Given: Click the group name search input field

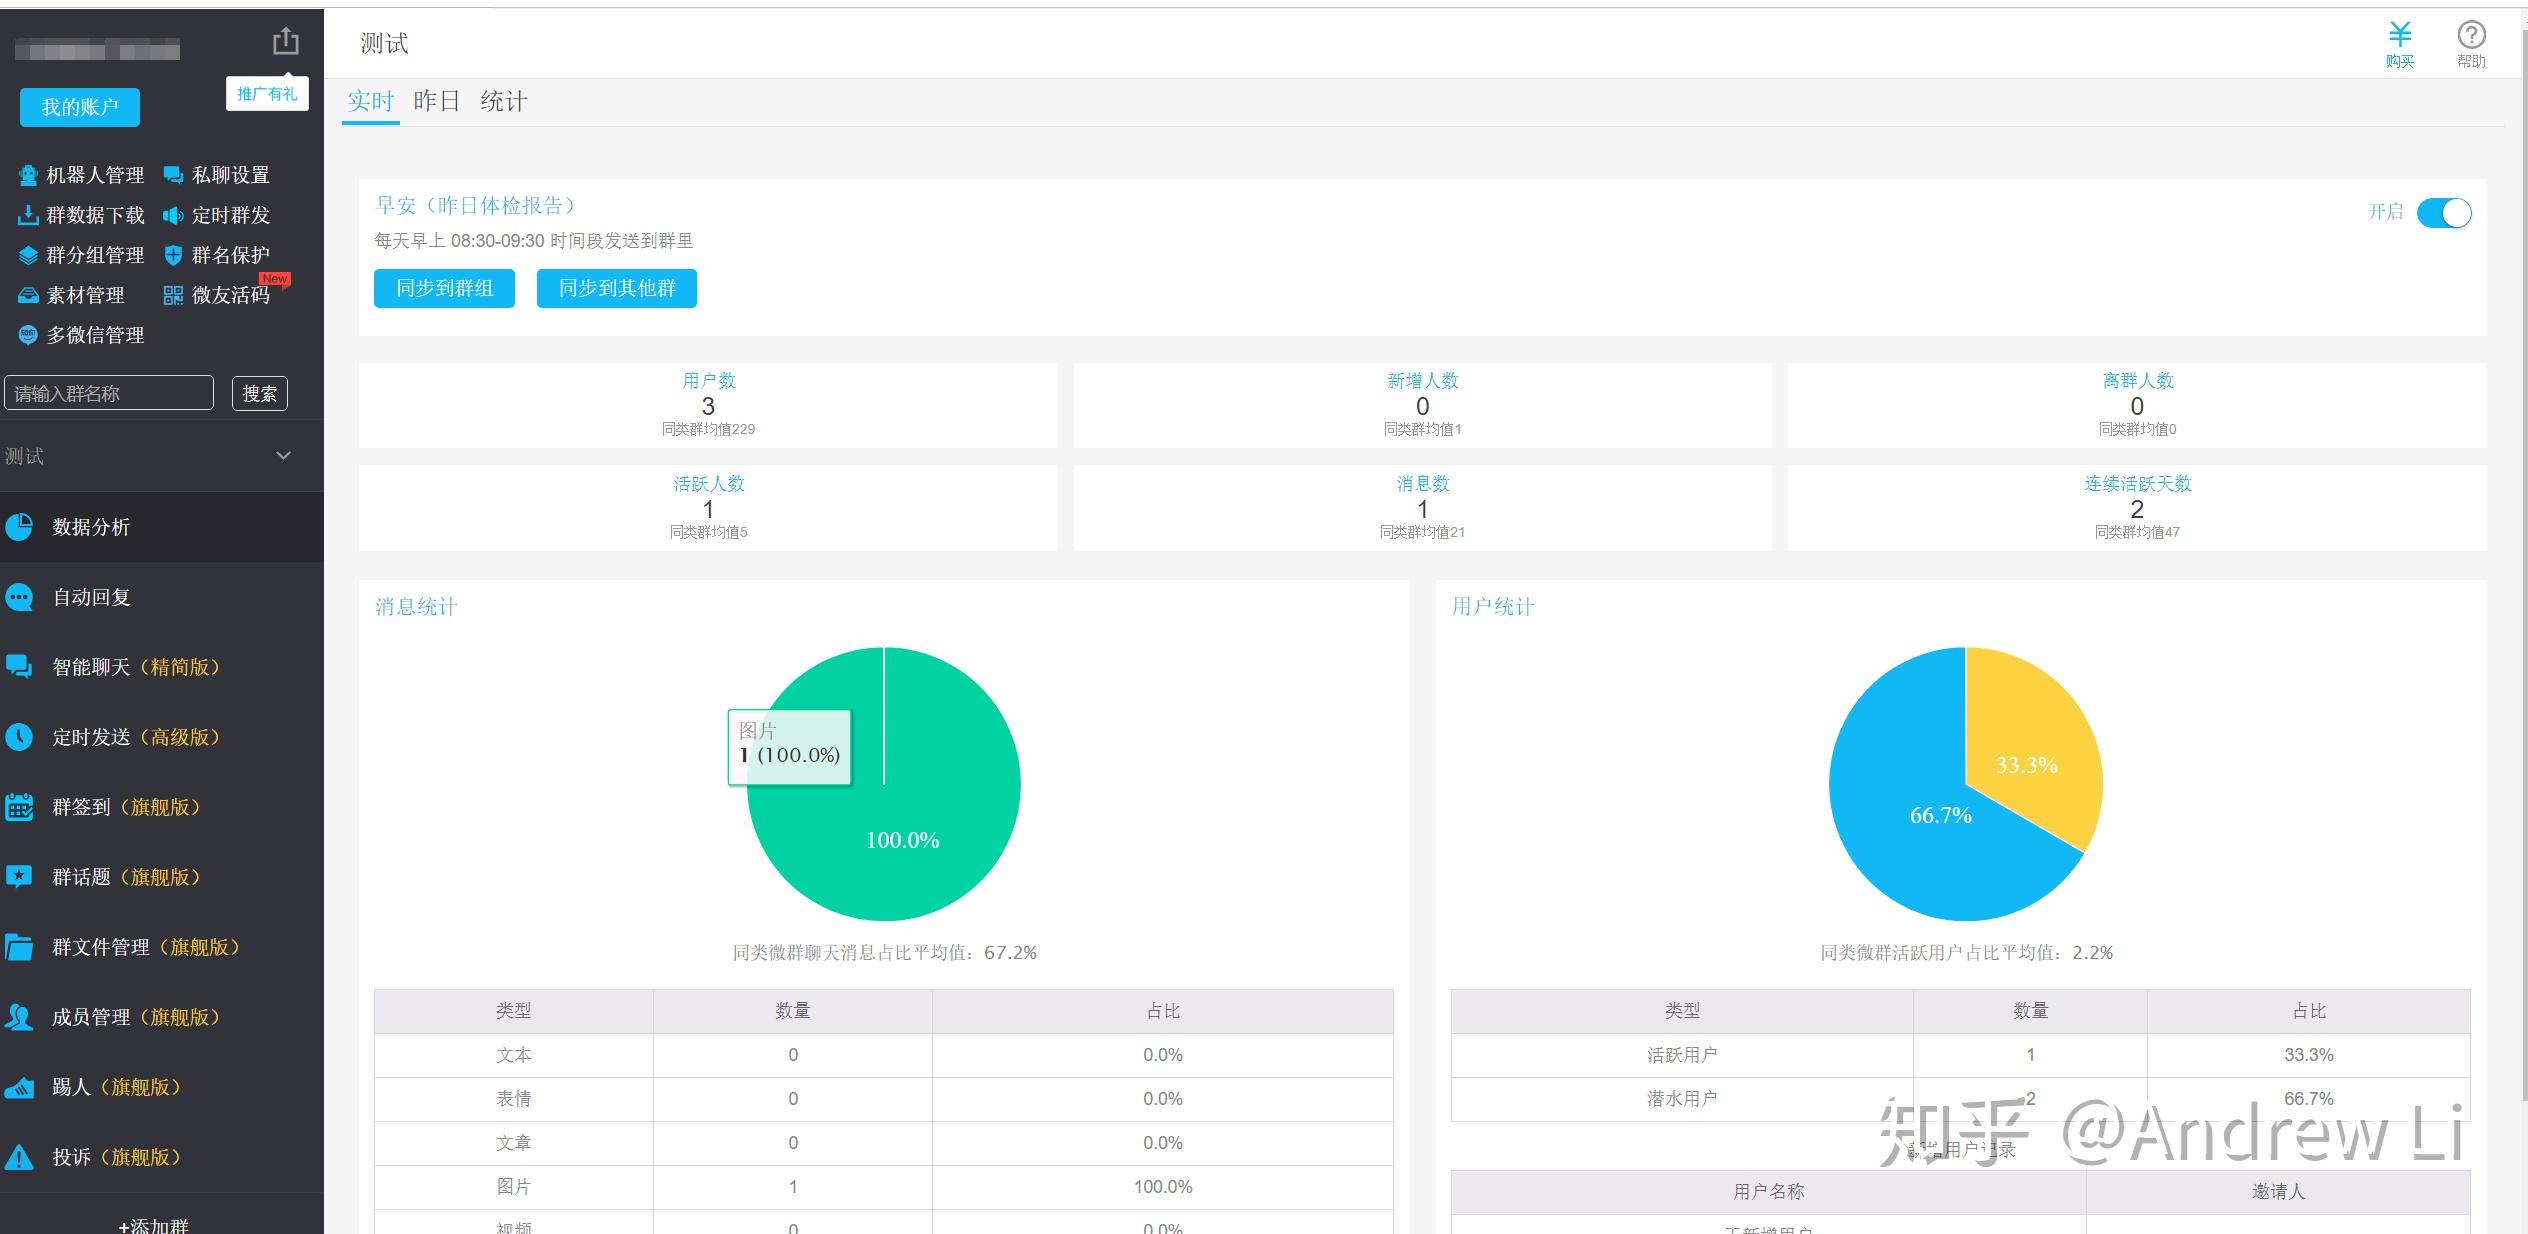Looking at the screenshot, I should click(109, 393).
